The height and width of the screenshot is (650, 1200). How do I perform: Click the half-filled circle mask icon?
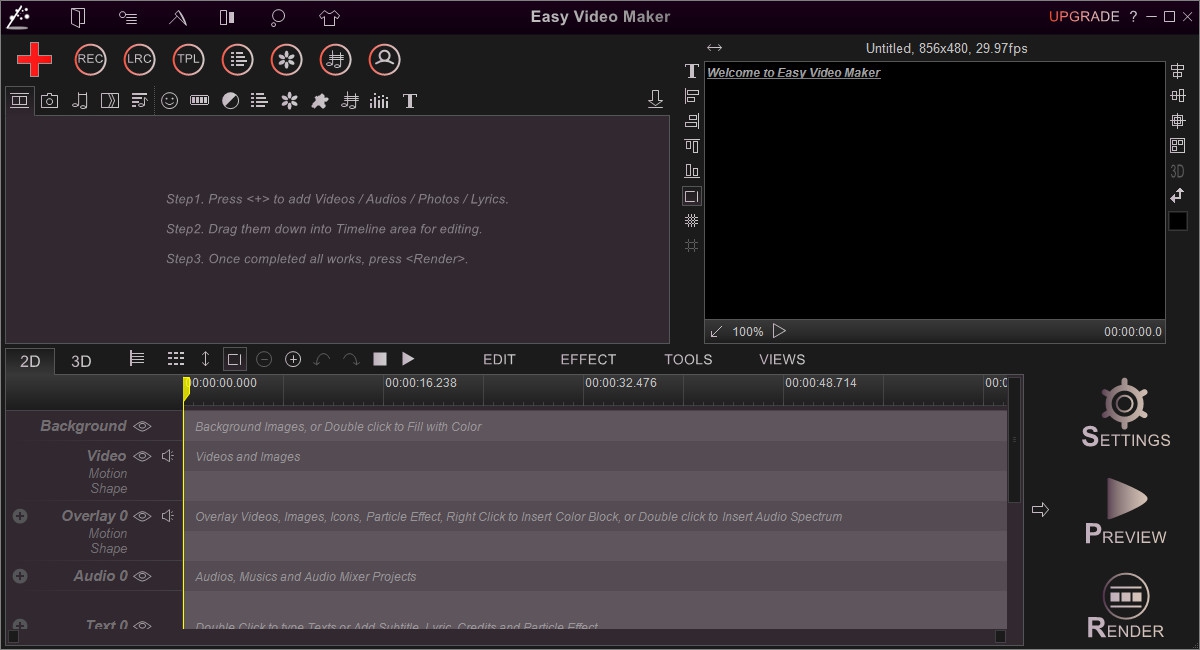(230, 100)
